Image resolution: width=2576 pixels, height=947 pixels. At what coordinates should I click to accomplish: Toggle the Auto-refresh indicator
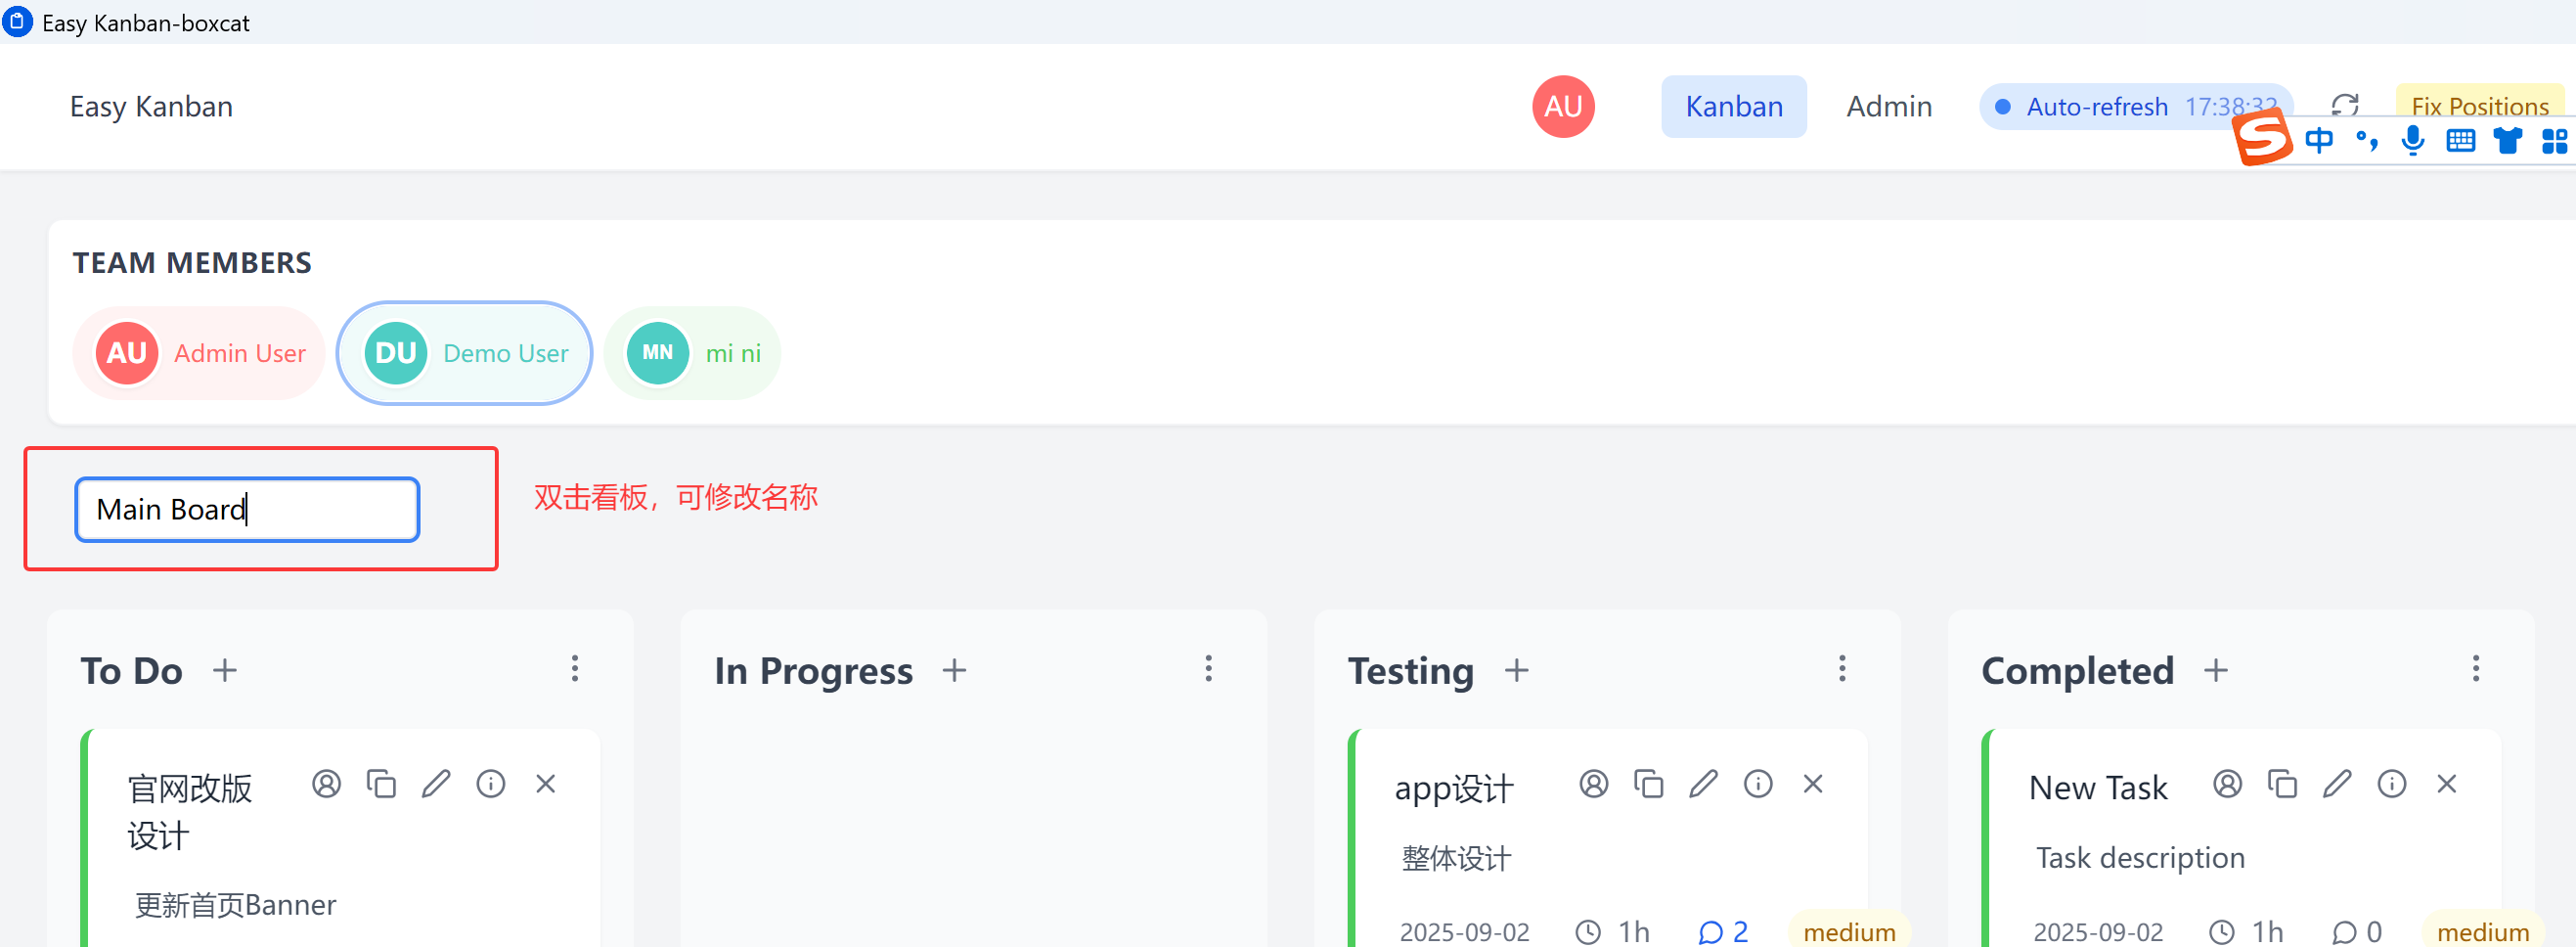click(2135, 106)
